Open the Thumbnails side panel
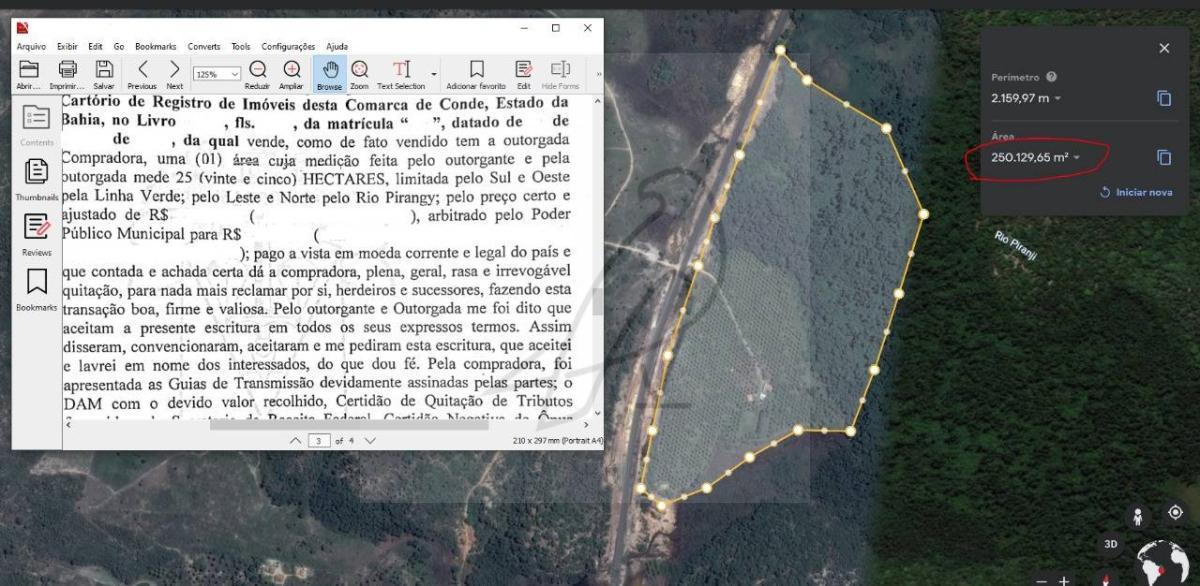Image resolution: width=1200 pixels, height=586 pixels. point(37,174)
